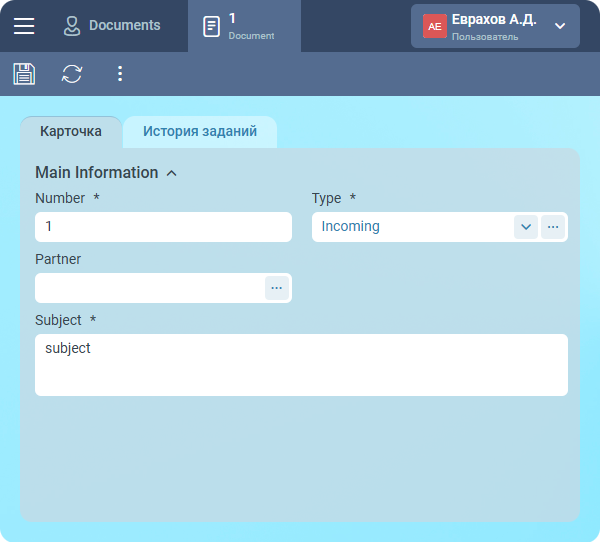
Task: Open the user account dropdown chevron
Action: point(560,26)
